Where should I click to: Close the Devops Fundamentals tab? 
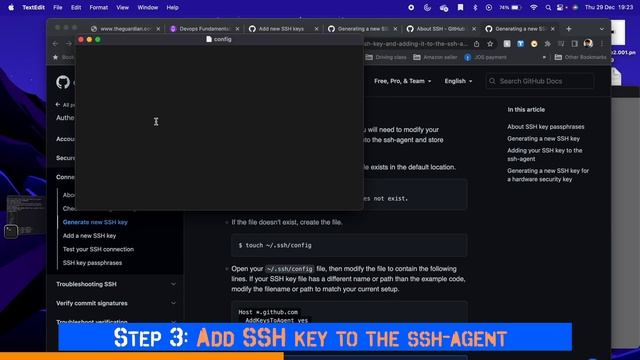(237, 29)
